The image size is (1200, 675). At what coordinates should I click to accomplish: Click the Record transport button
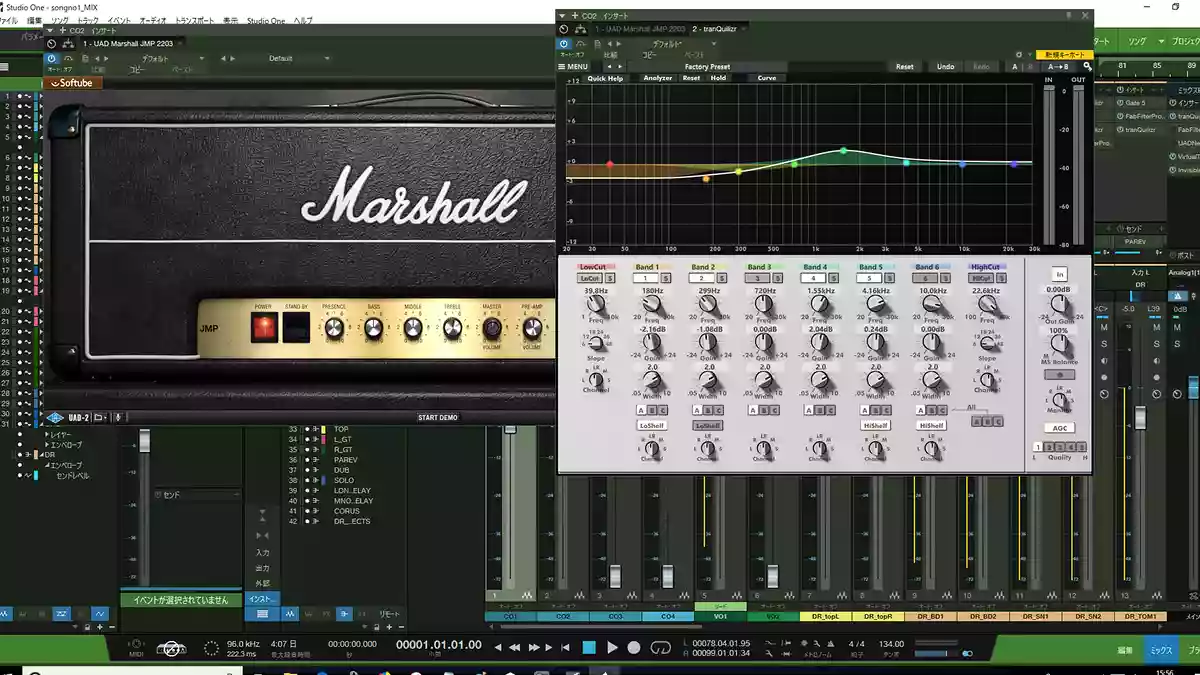(634, 647)
